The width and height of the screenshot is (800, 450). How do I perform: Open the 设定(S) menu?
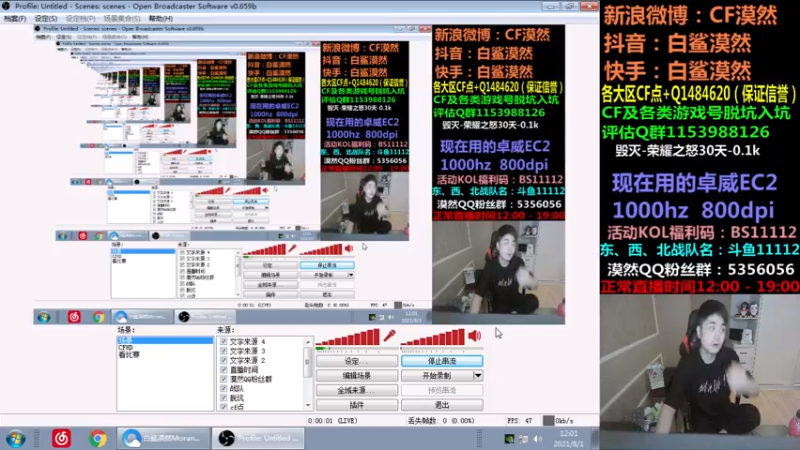tap(46, 18)
